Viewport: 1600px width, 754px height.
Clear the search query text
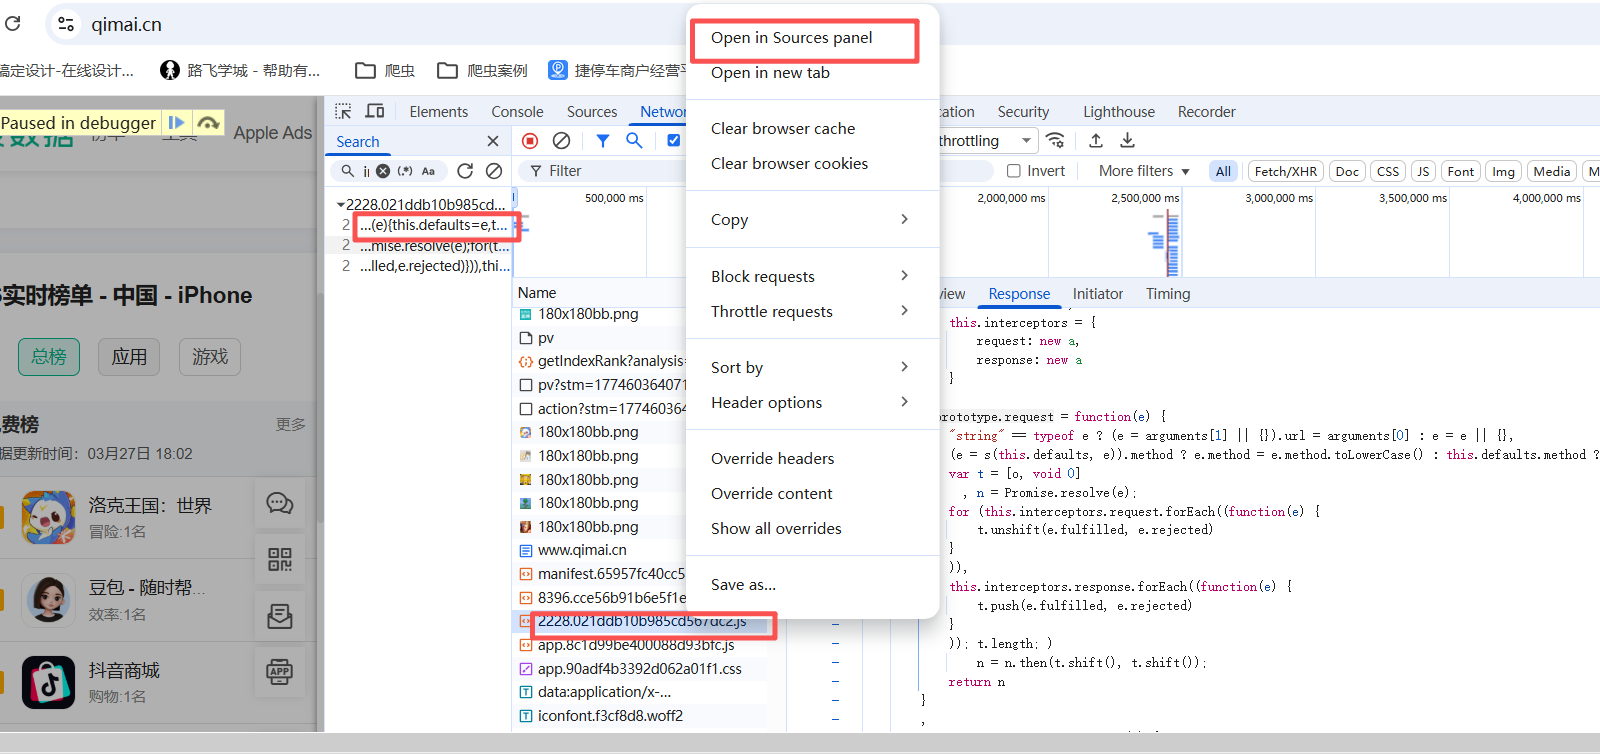[383, 171]
